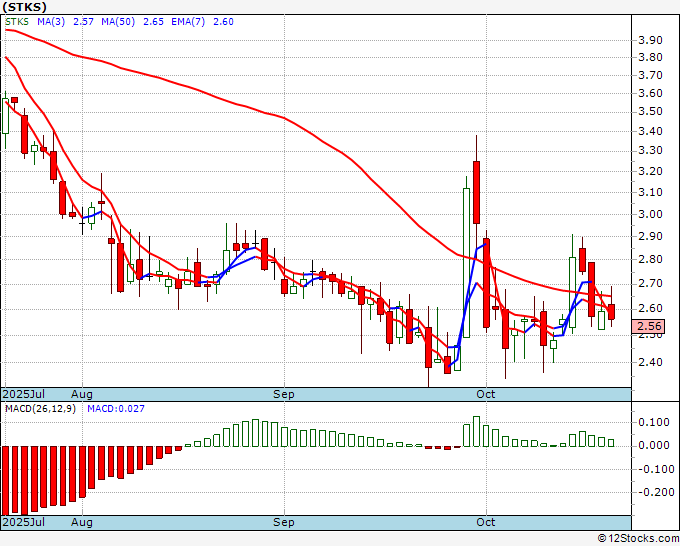Screen dimensions: 680x546
Task: Click the Sep label on price chart axis
Action: coord(284,394)
